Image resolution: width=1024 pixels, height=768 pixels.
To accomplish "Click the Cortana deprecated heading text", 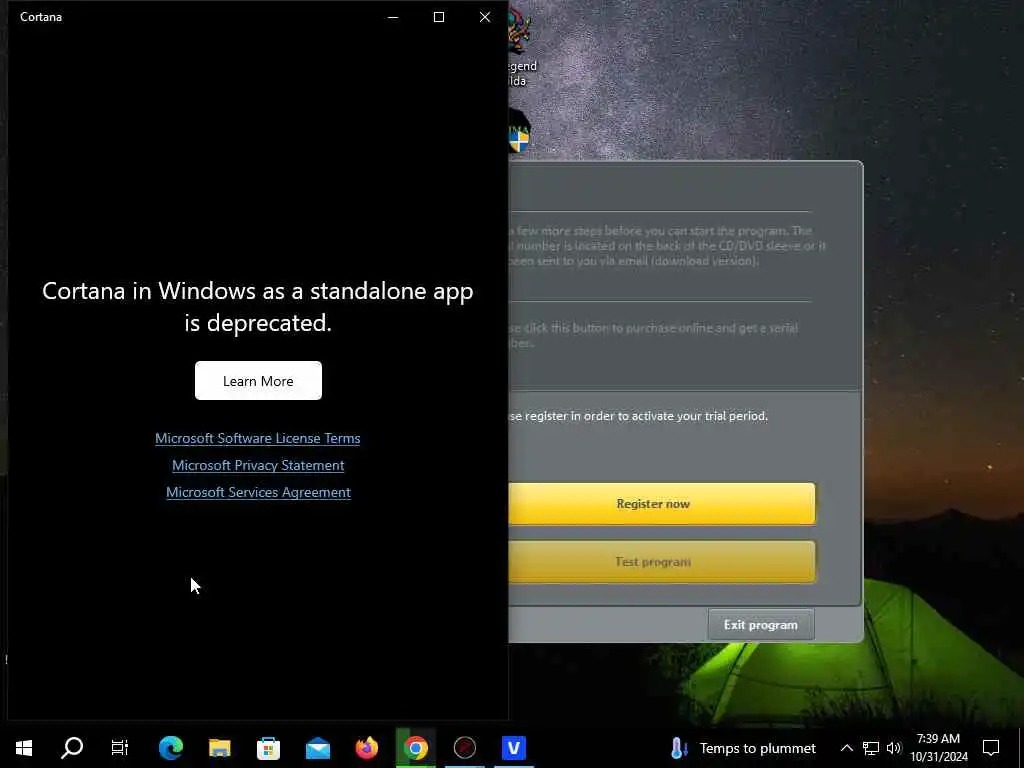I will 258,306.
